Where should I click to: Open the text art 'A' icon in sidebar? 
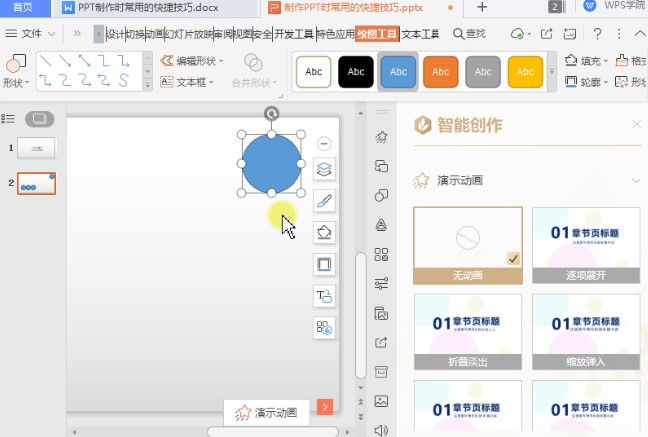click(x=381, y=225)
